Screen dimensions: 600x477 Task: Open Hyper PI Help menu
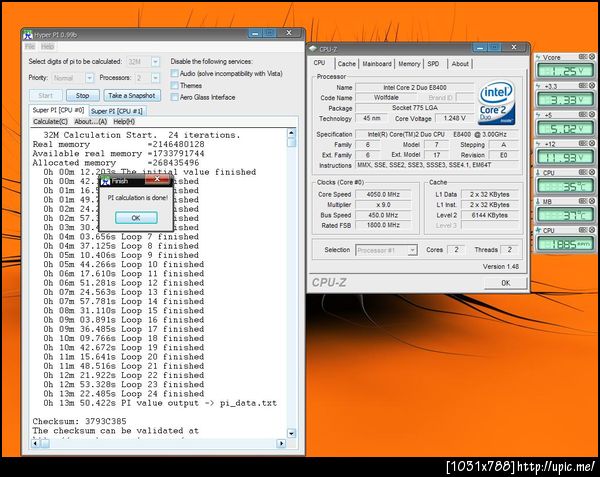point(47,47)
